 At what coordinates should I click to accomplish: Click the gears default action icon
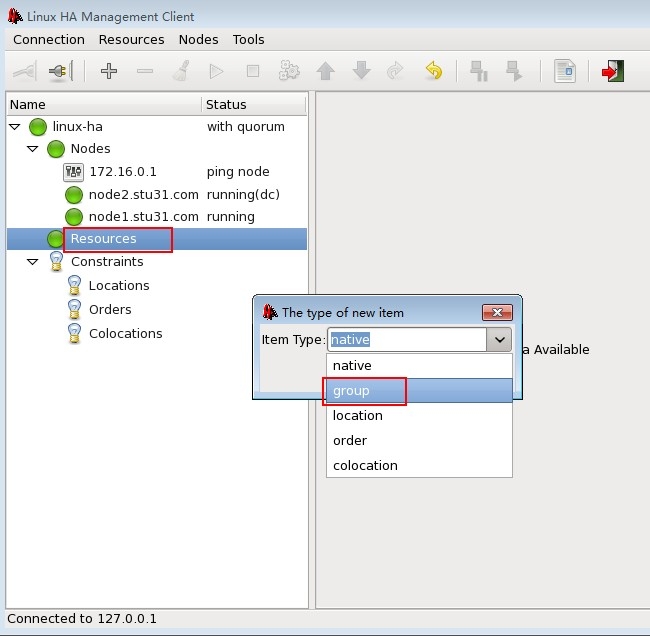[289, 70]
